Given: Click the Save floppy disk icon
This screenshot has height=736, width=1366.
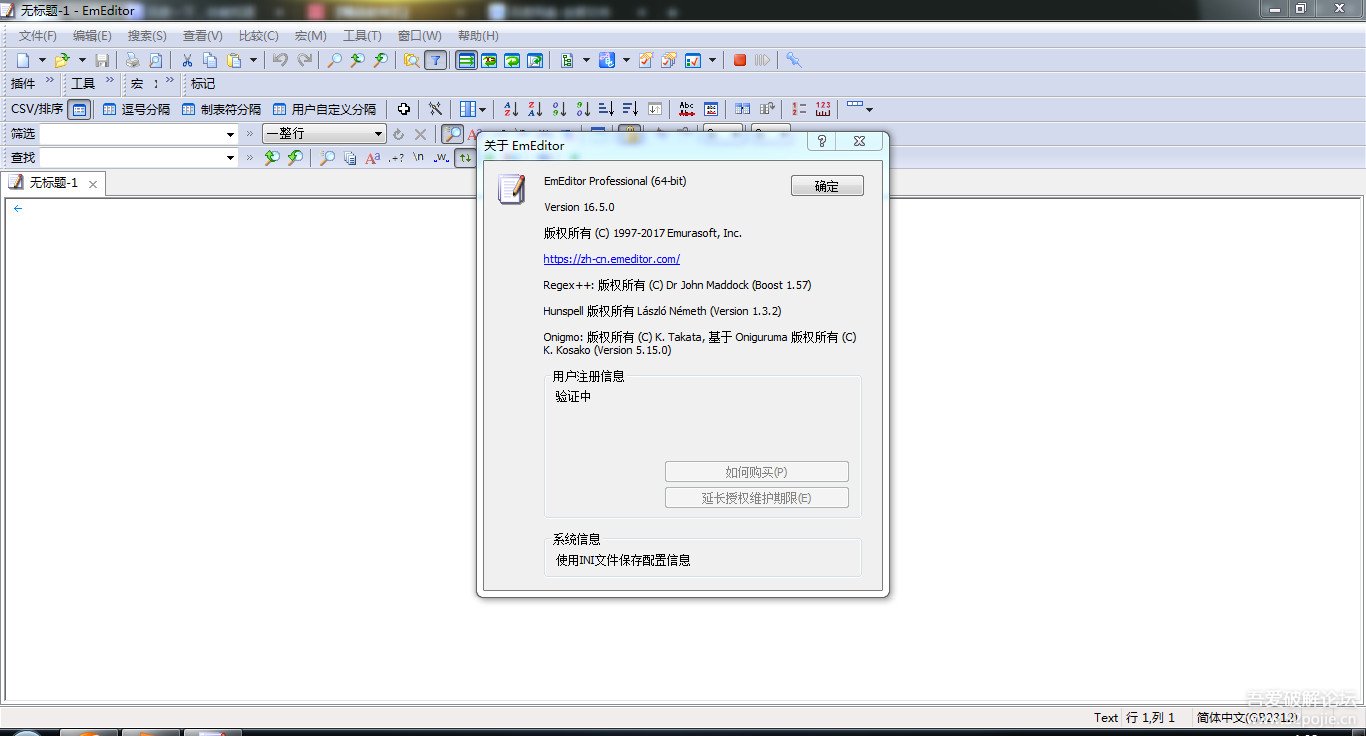Looking at the screenshot, I should point(101,60).
